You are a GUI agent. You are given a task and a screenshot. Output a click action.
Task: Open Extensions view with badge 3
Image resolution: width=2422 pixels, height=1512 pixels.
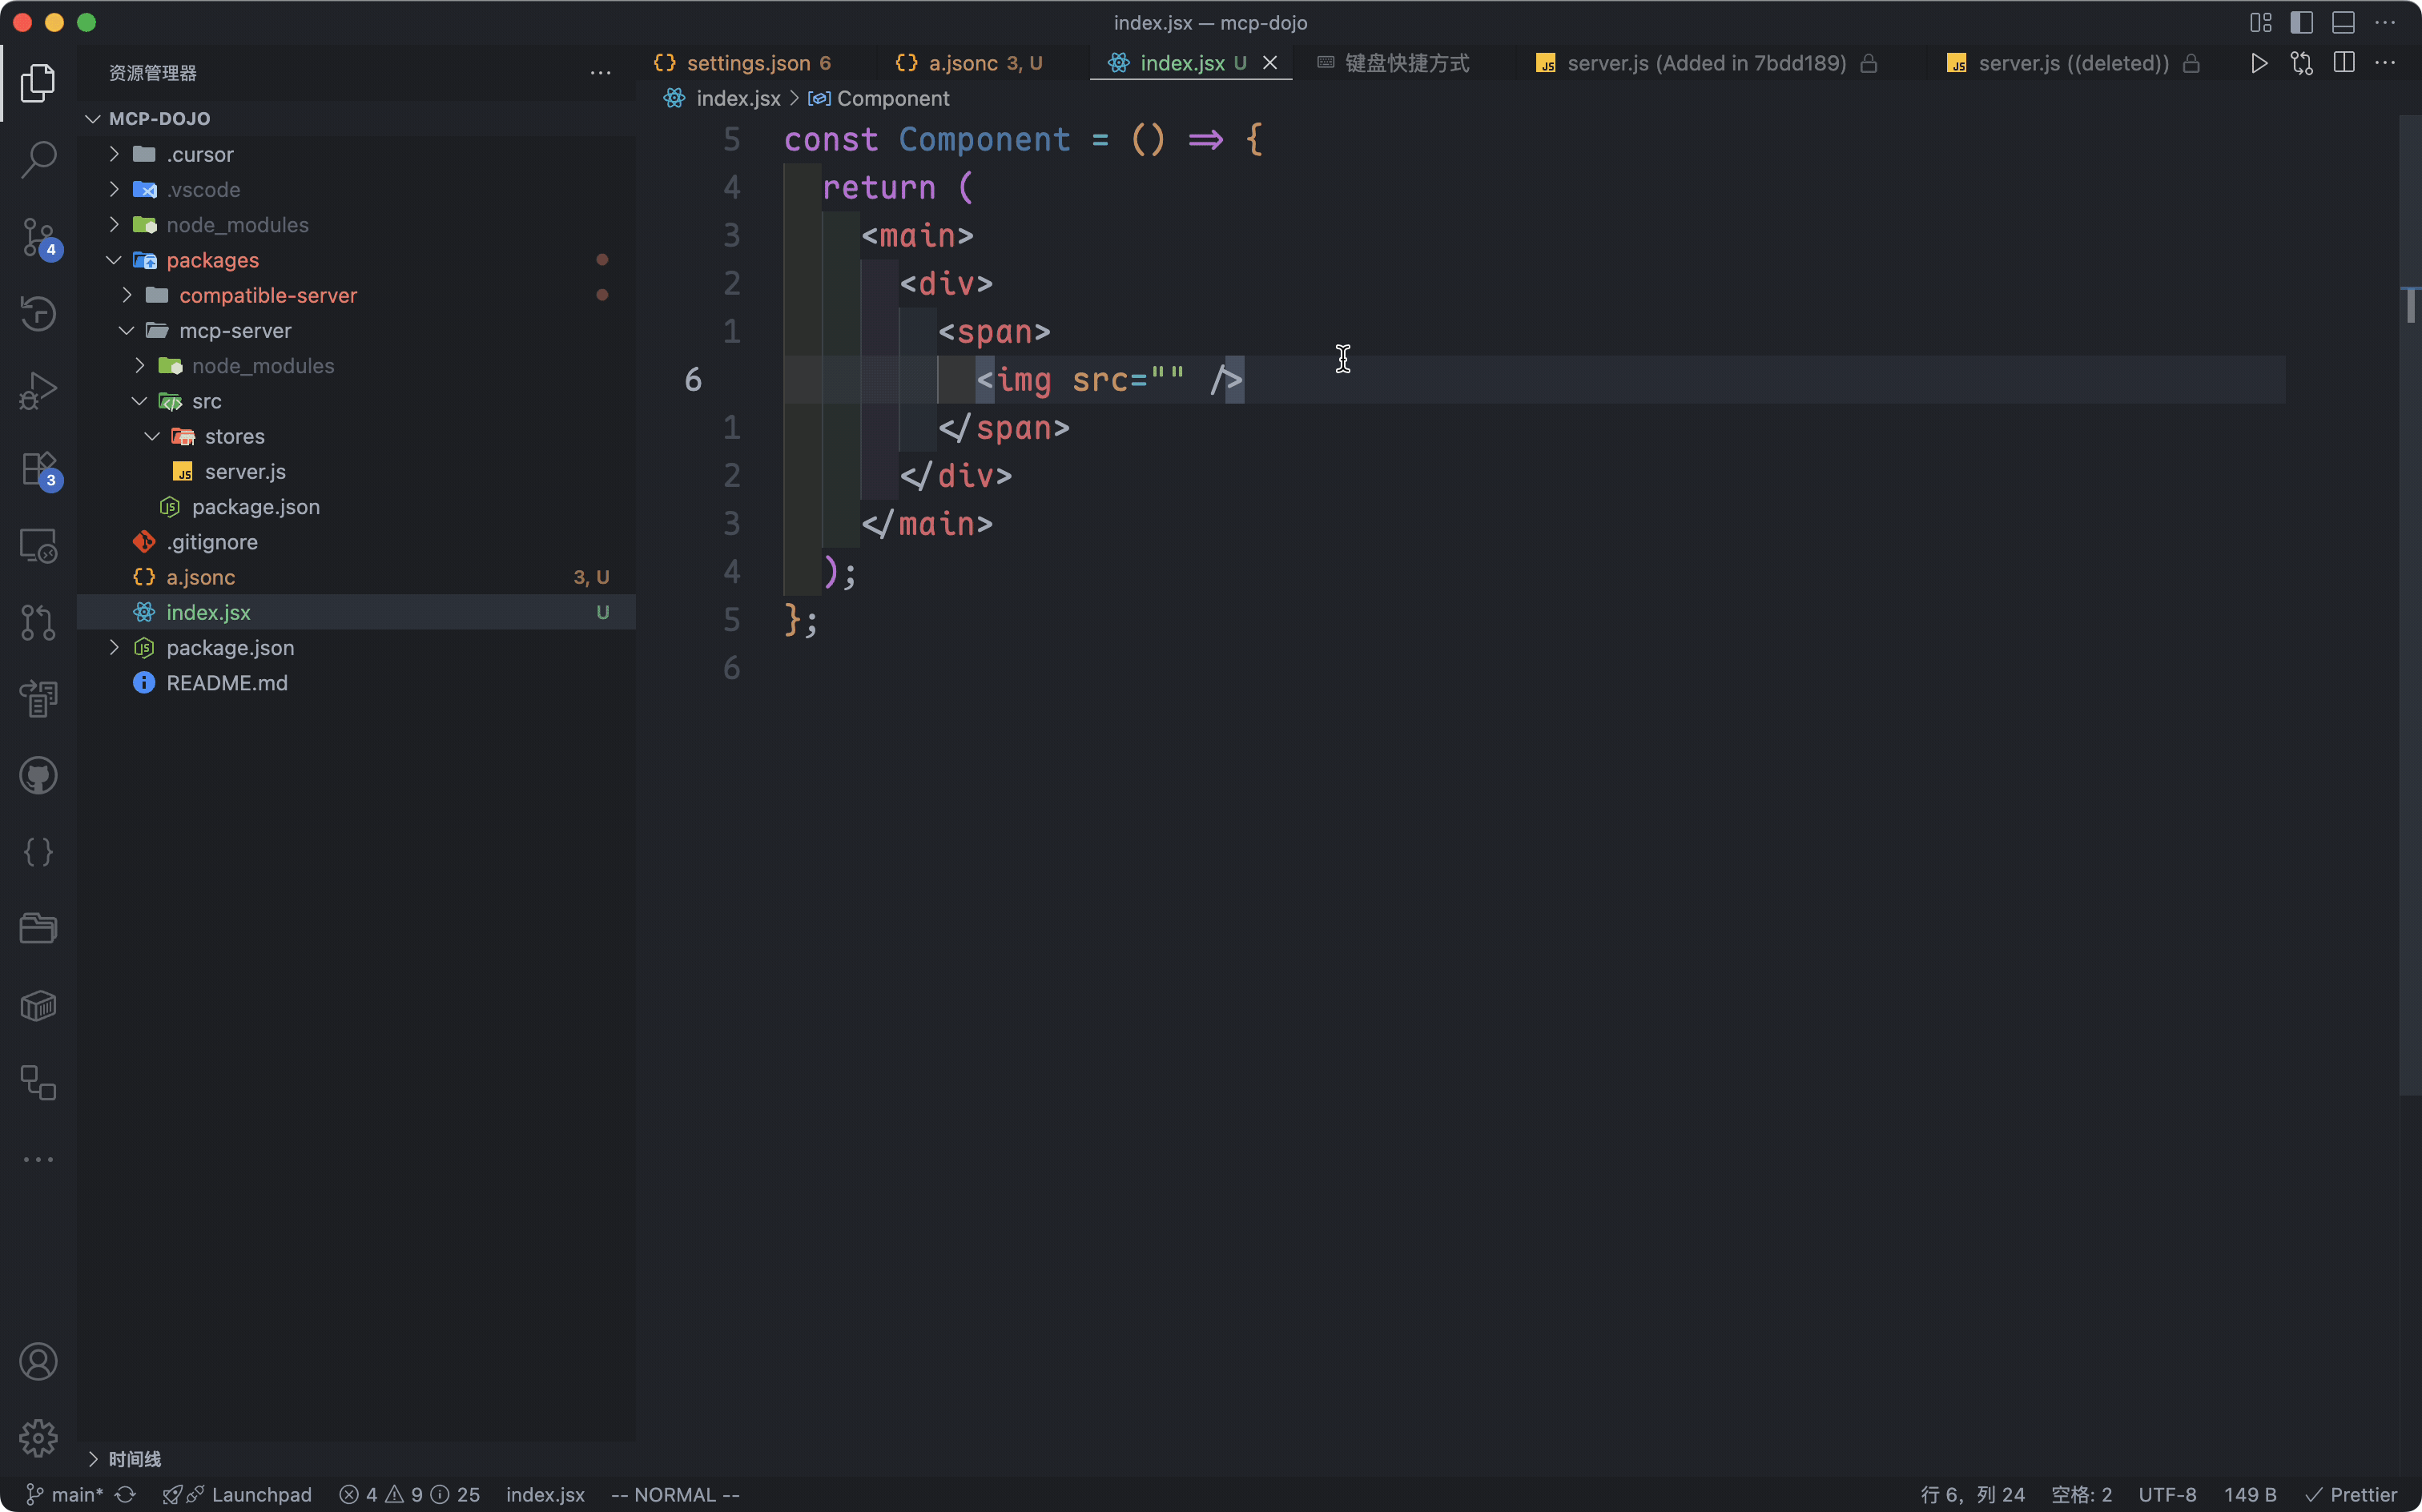[38, 468]
